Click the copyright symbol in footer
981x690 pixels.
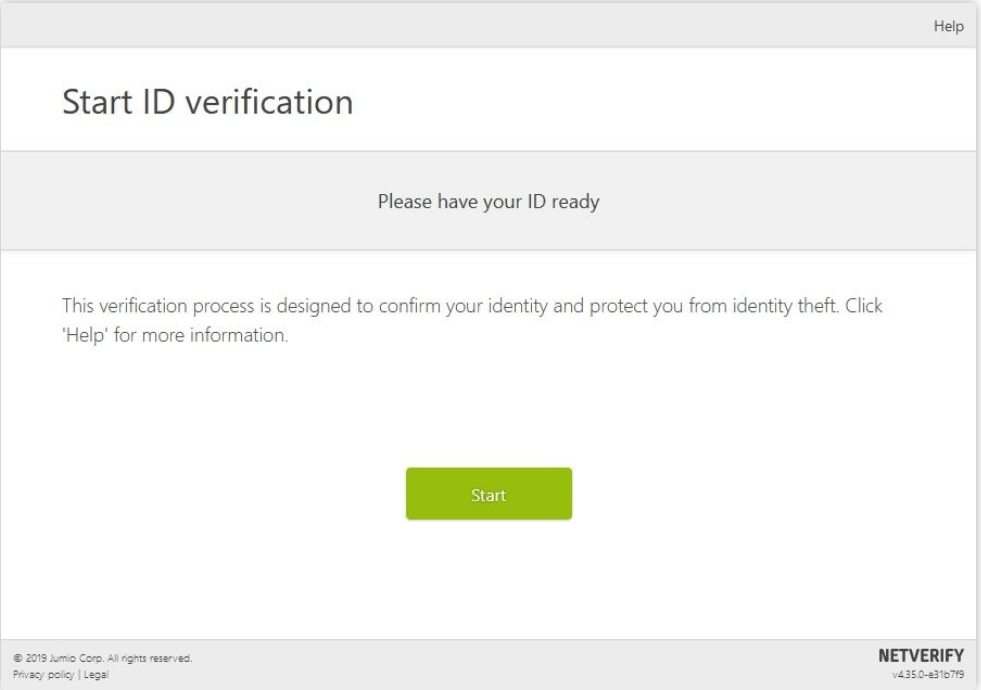coord(18,658)
